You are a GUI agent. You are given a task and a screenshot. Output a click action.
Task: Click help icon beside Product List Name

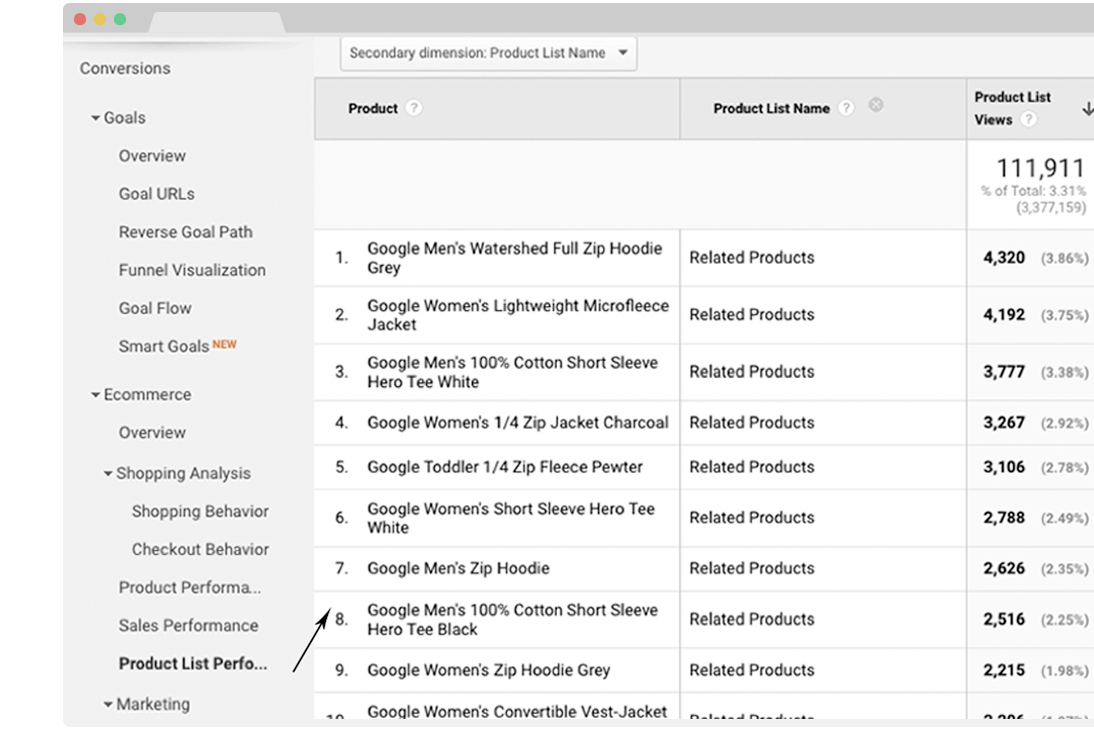click(x=846, y=108)
